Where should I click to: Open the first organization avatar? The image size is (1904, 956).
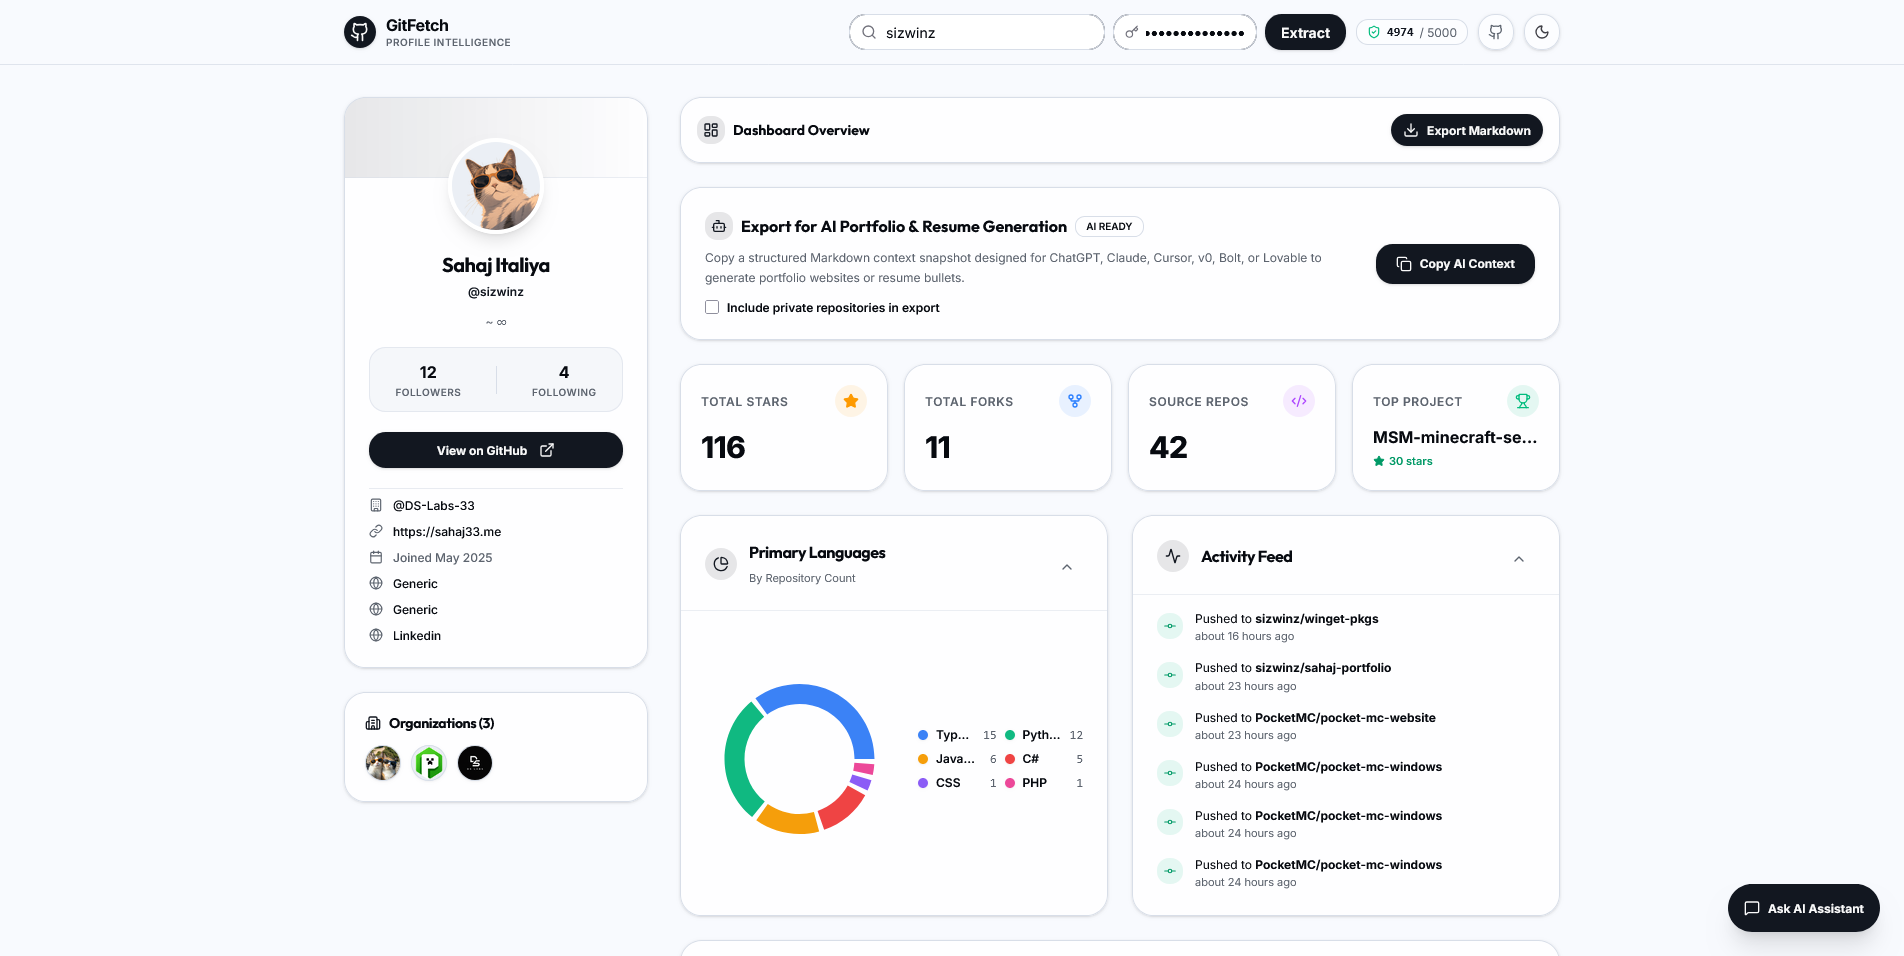click(383, 763)
